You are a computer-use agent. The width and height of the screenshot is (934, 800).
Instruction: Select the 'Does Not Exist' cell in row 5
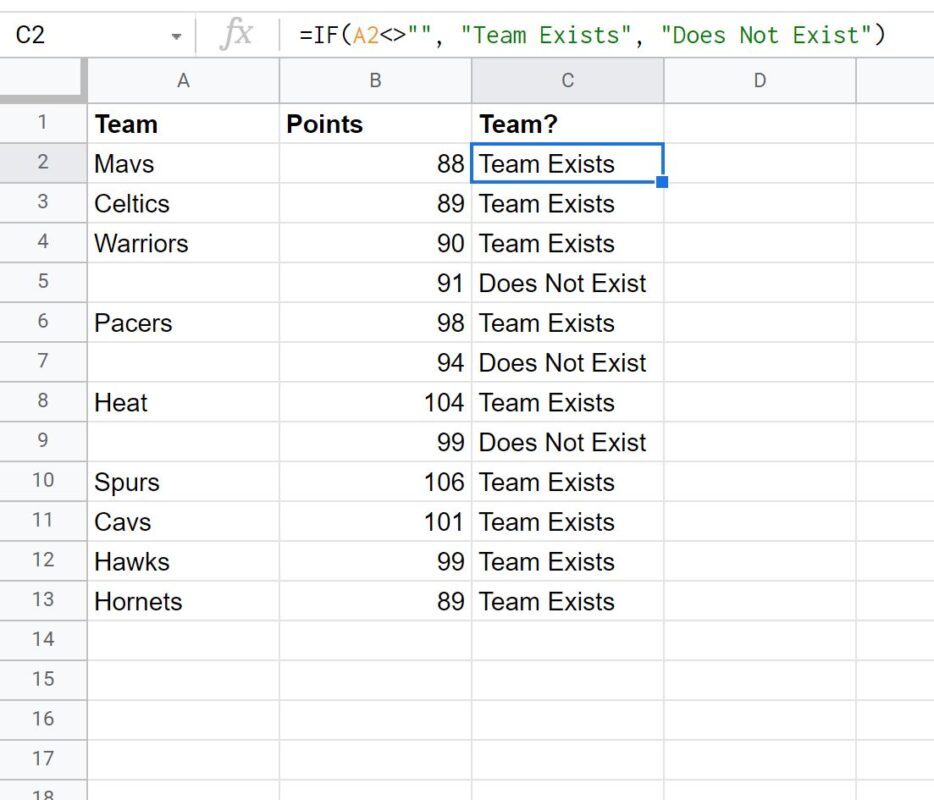(x=568, y=282)
